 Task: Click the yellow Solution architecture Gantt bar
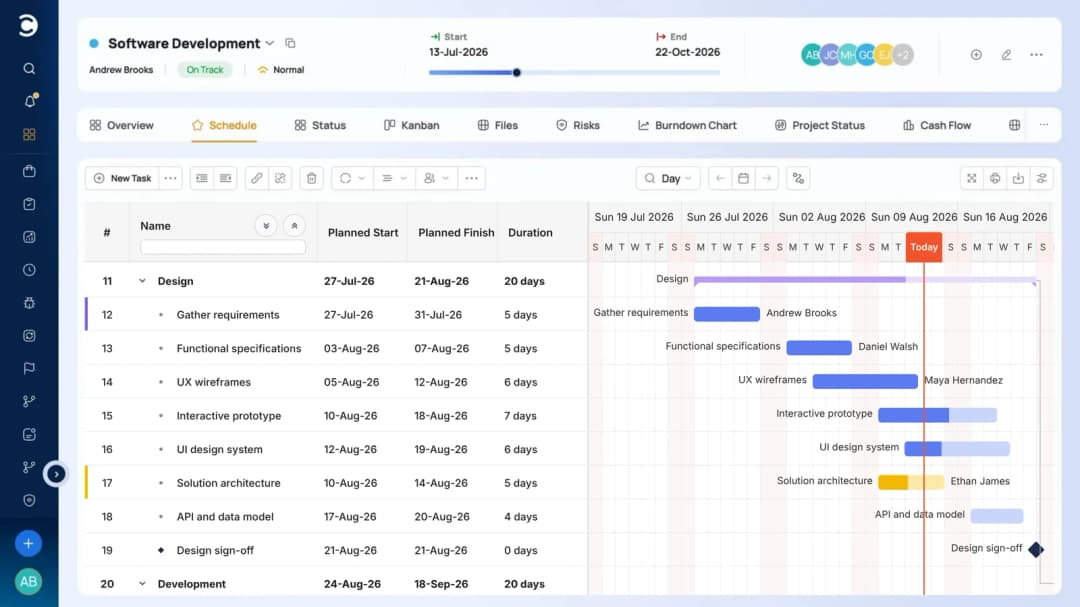click(911, 482)
